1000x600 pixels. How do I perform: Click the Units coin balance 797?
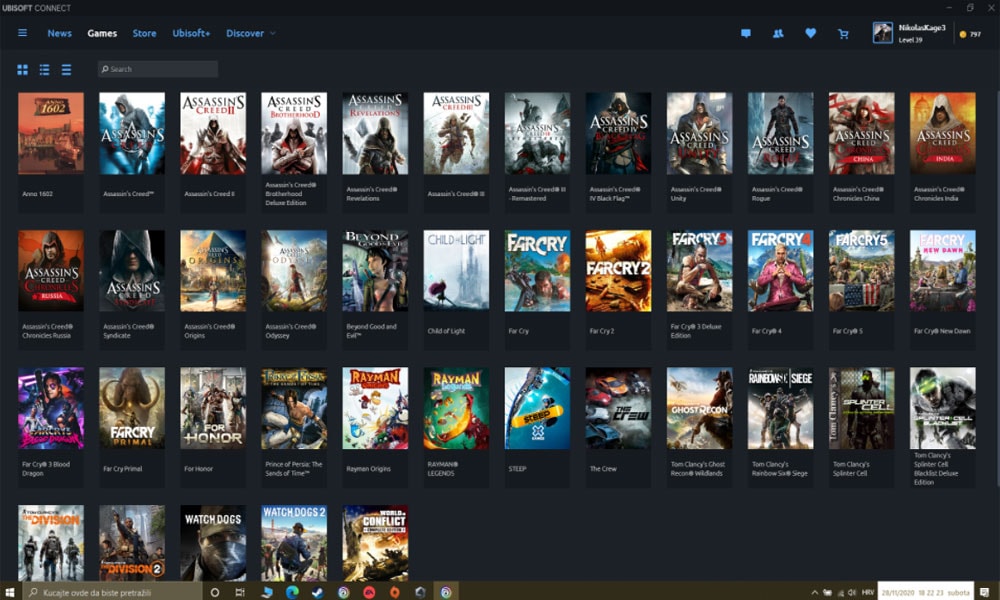(970, 34)
